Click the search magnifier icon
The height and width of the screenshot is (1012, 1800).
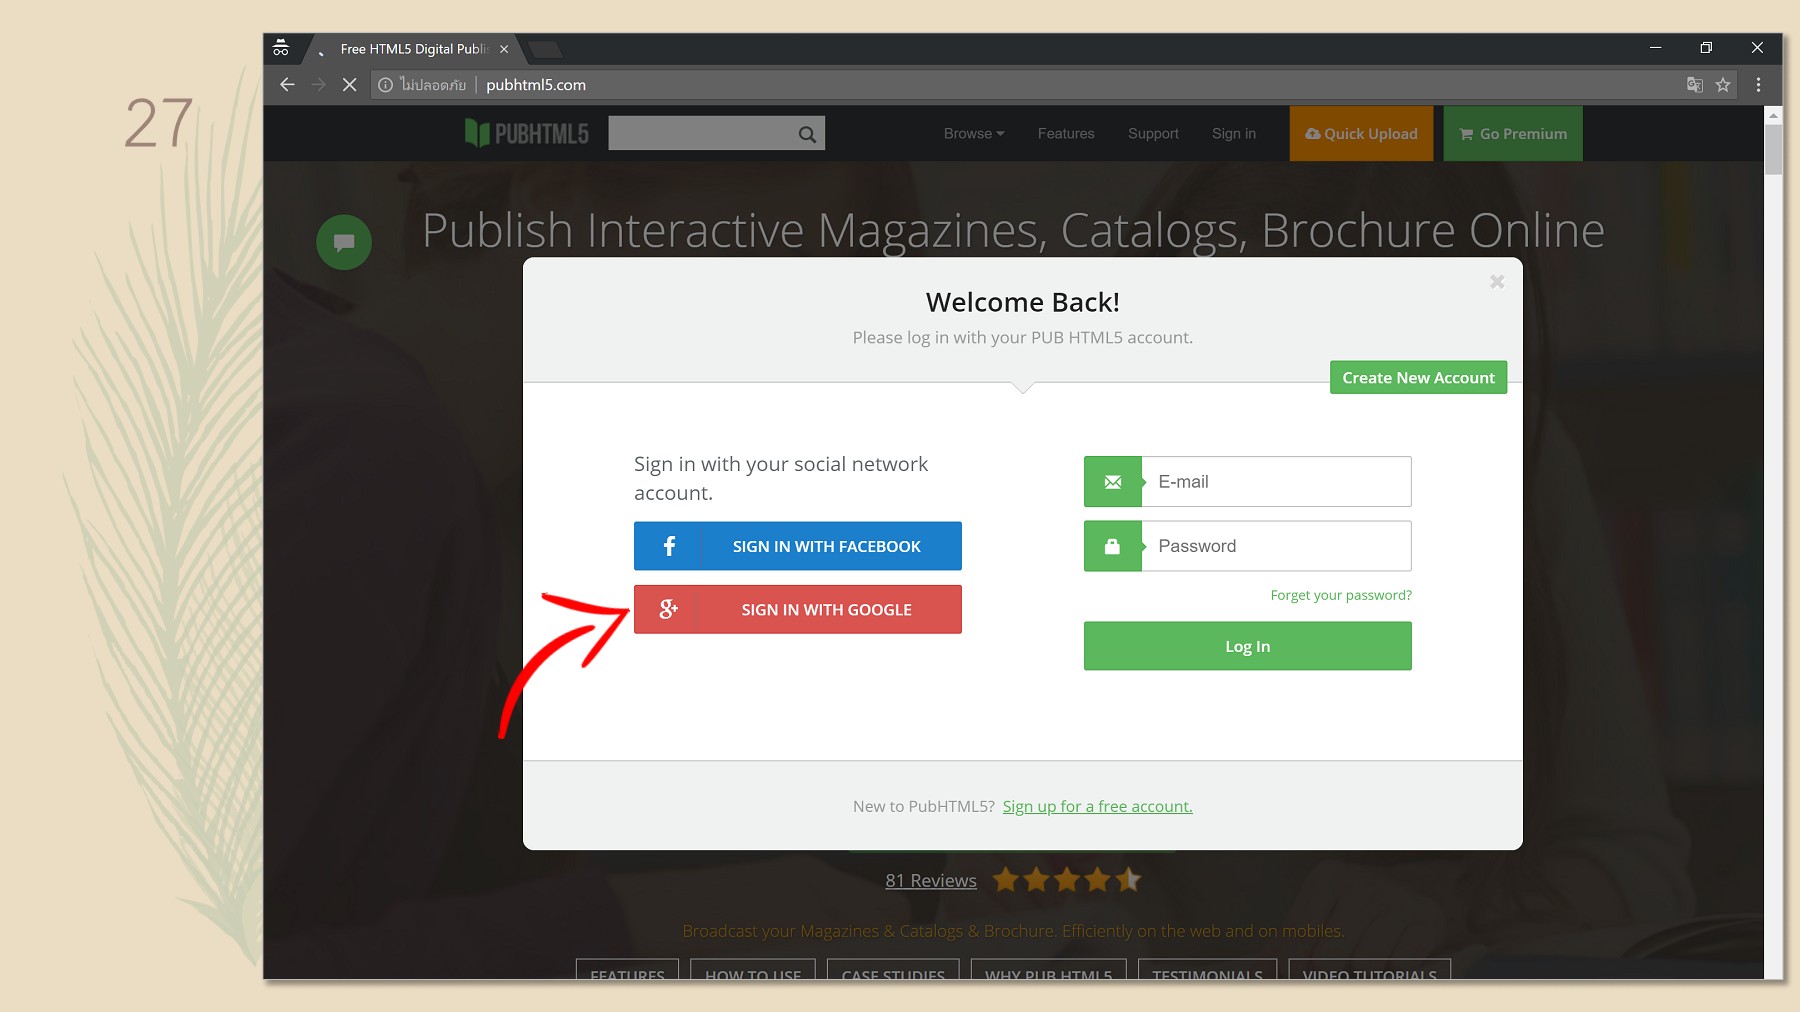(x=807, y=134)
